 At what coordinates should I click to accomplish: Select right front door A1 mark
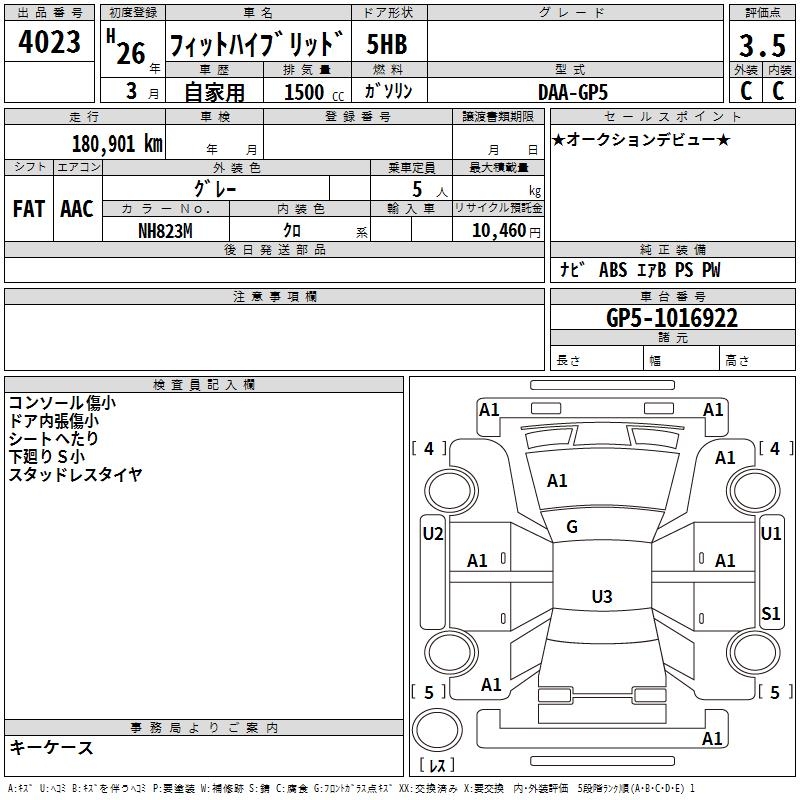(x=725, y=561)
